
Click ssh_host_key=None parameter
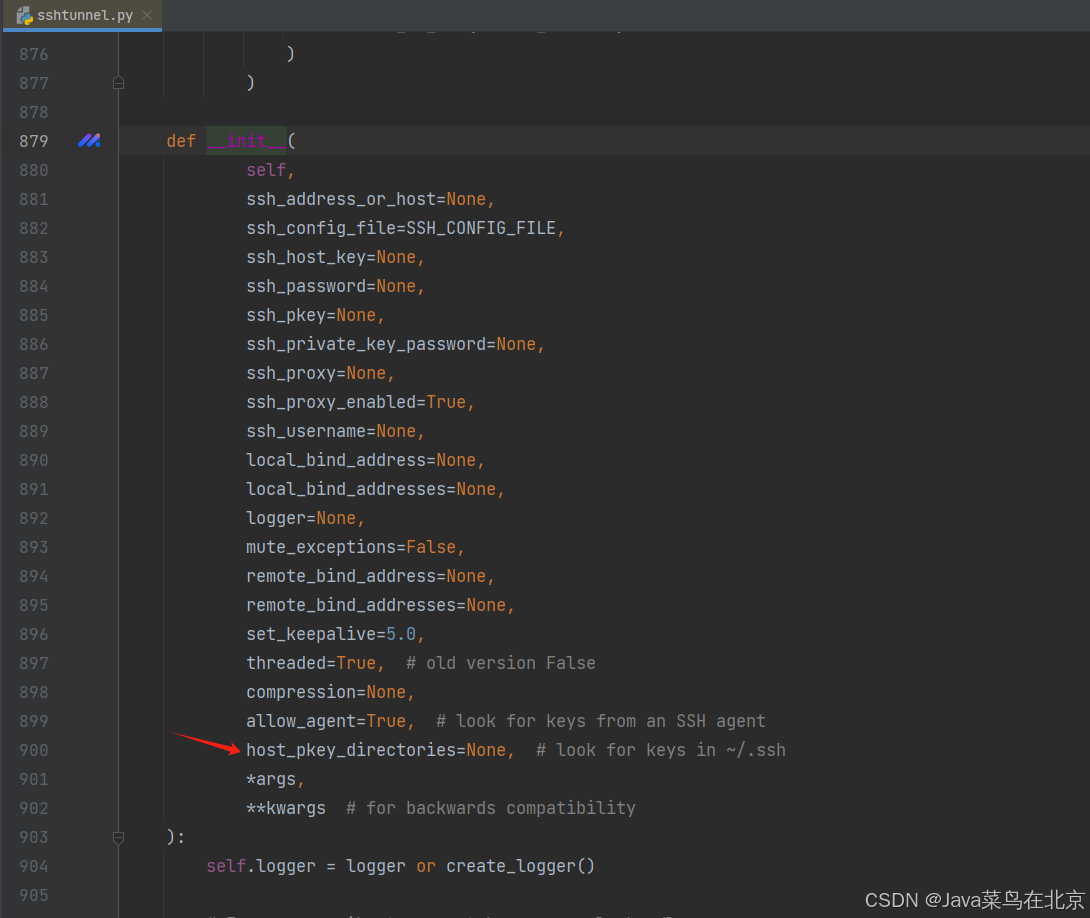332,257
